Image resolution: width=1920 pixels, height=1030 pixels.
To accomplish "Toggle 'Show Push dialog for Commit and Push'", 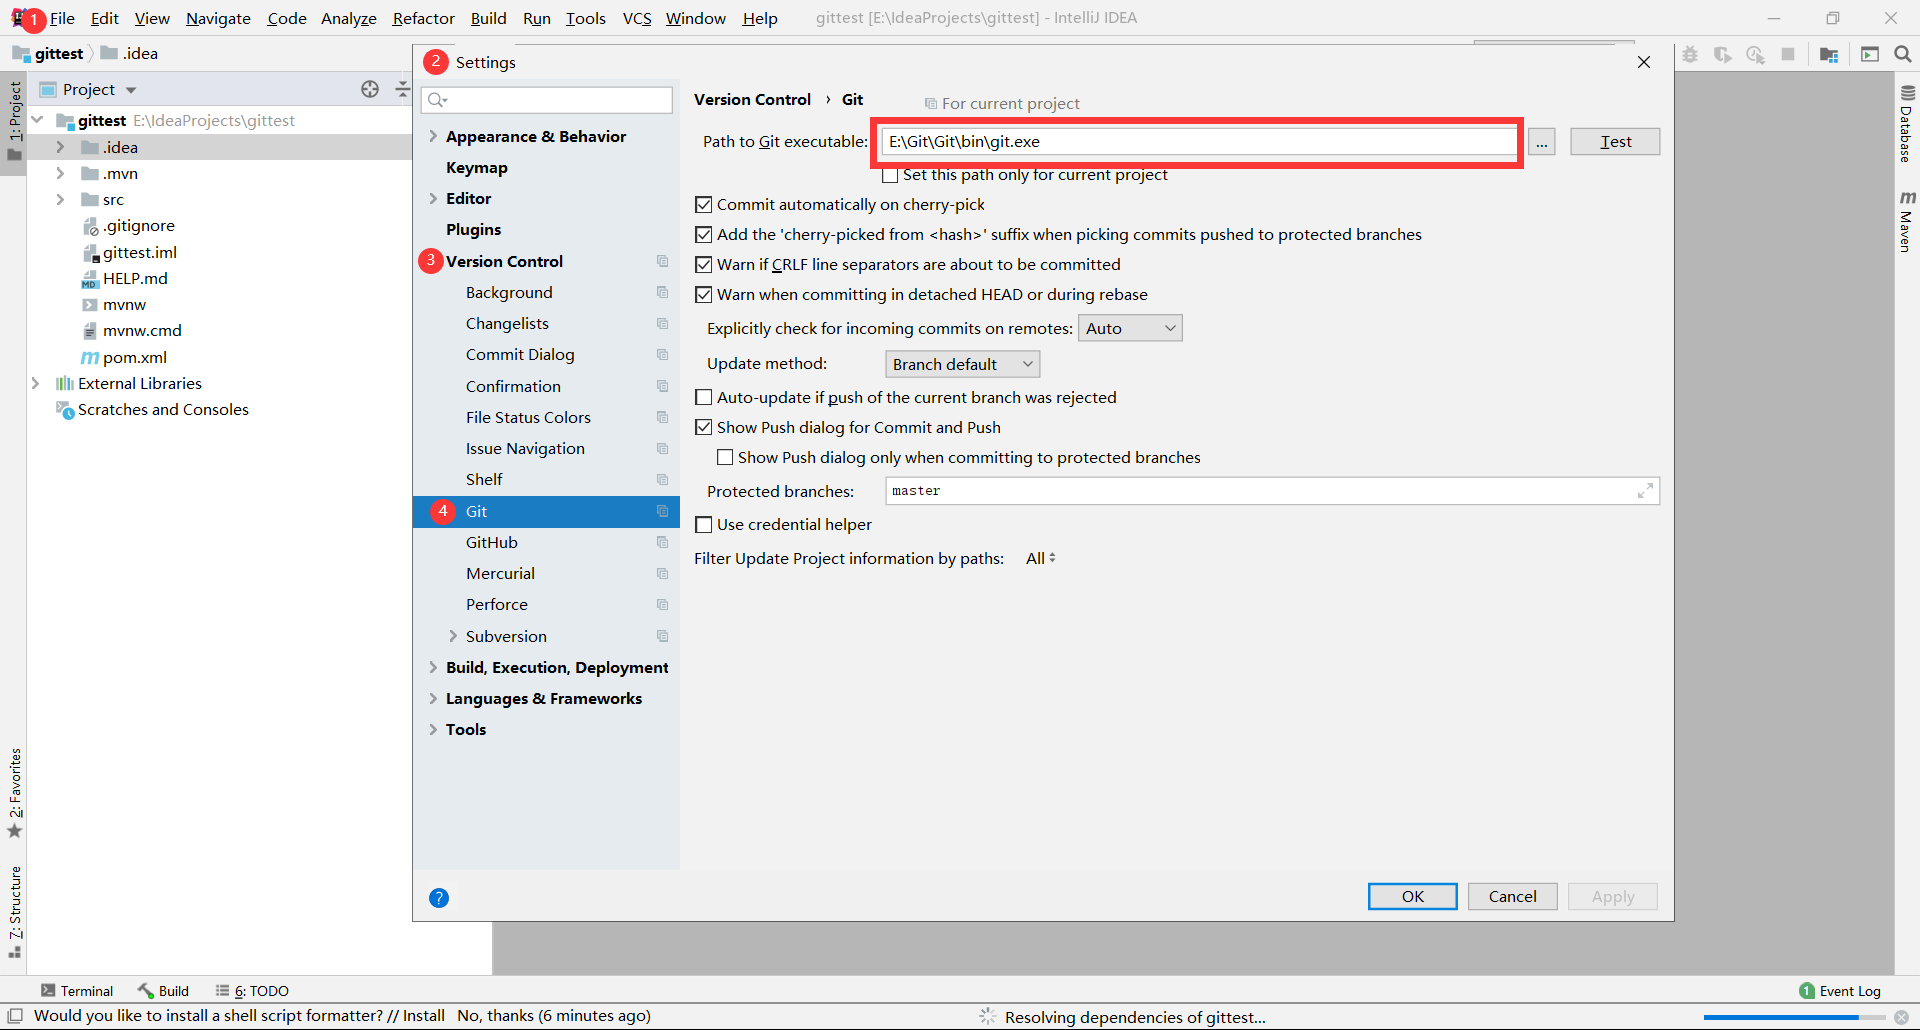I will tap(704, 428).
